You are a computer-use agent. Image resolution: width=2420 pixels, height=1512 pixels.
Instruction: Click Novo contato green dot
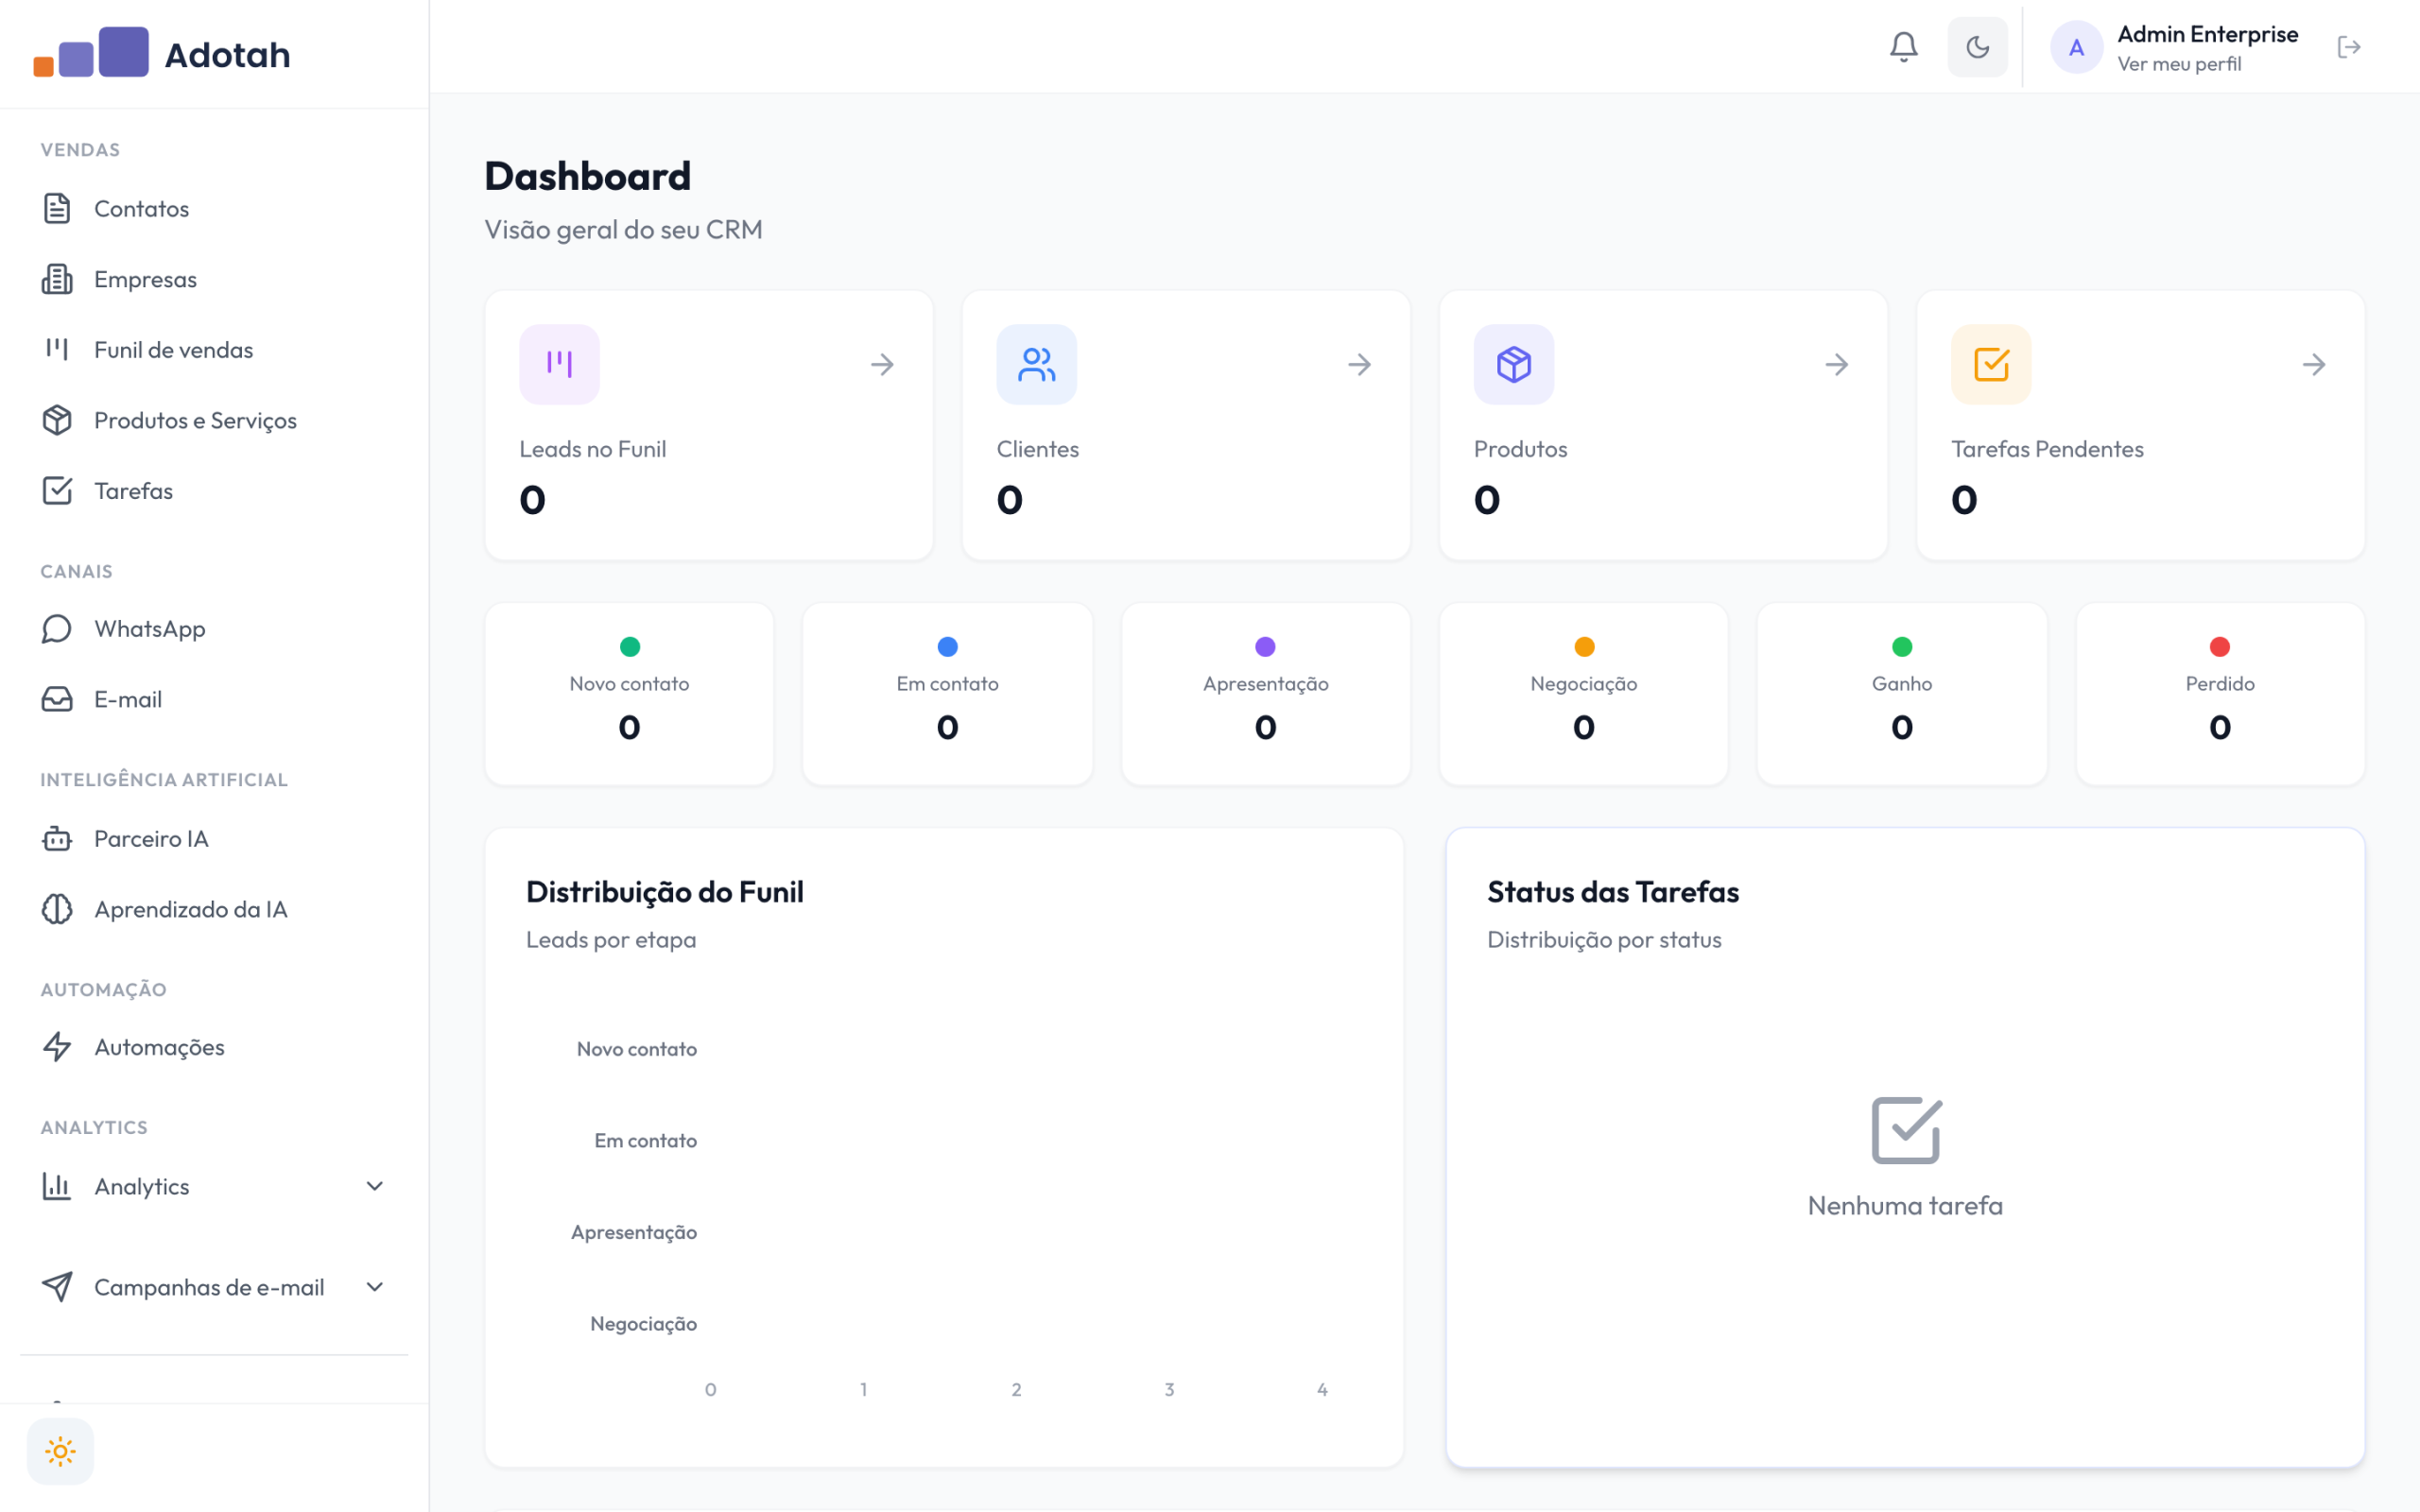point(629,646)
